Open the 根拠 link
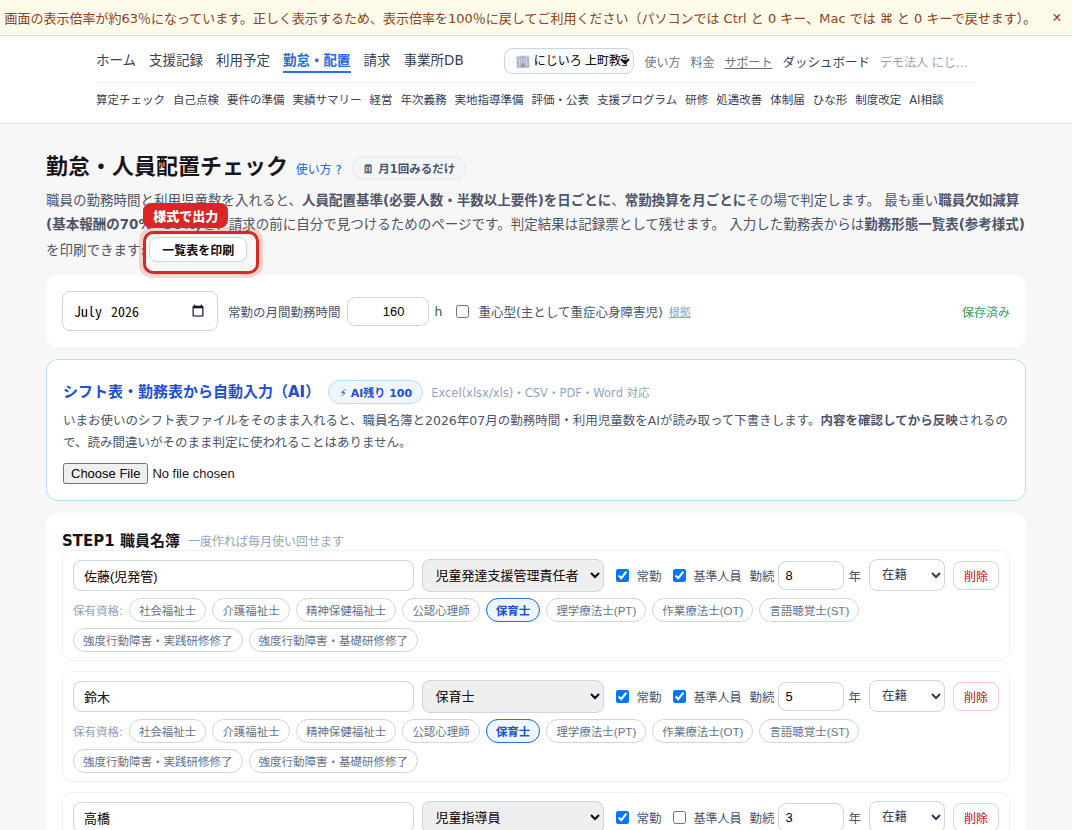Screen dimensions: 1072x830 680,312
